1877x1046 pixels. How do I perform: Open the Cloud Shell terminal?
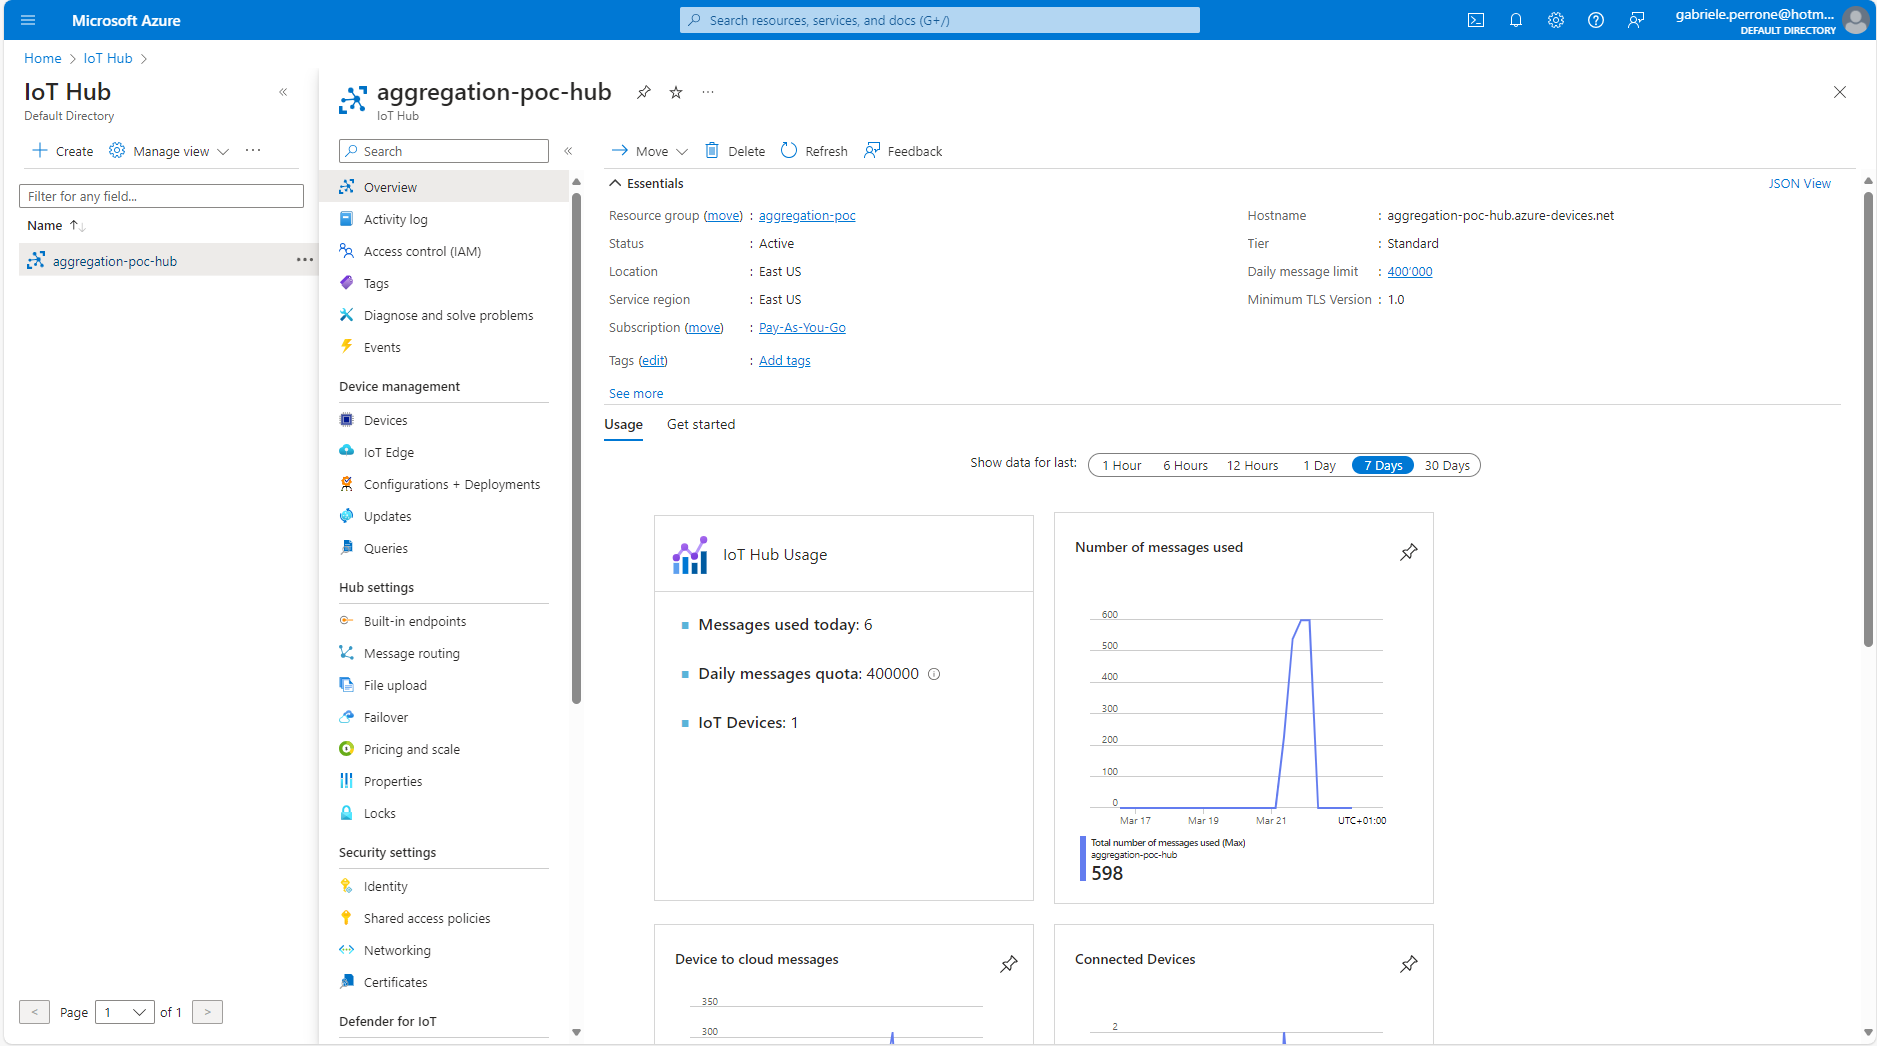(1476, 20)
